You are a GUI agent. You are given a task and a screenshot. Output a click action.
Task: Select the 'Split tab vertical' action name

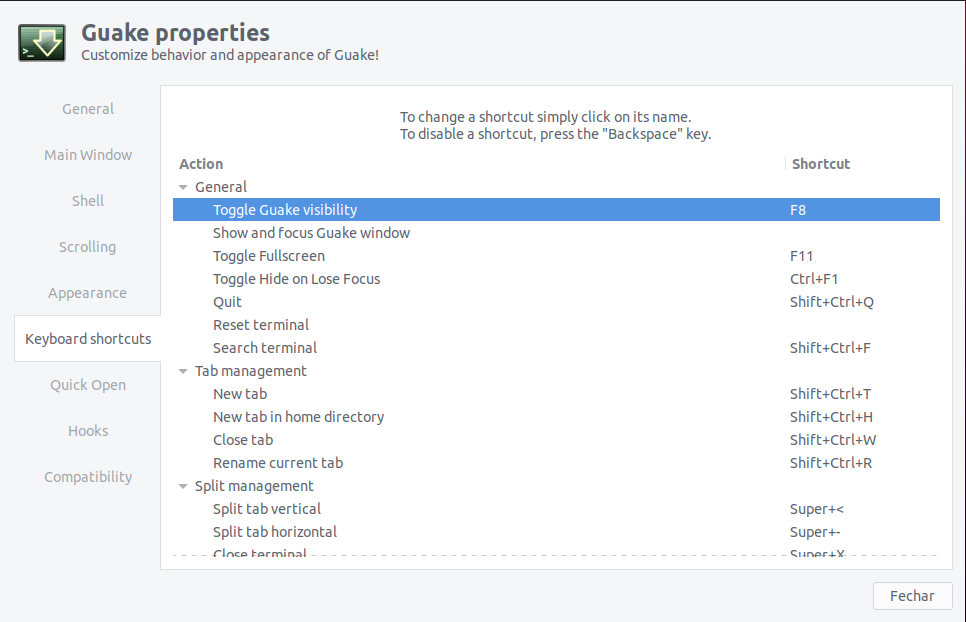[267, 509]
